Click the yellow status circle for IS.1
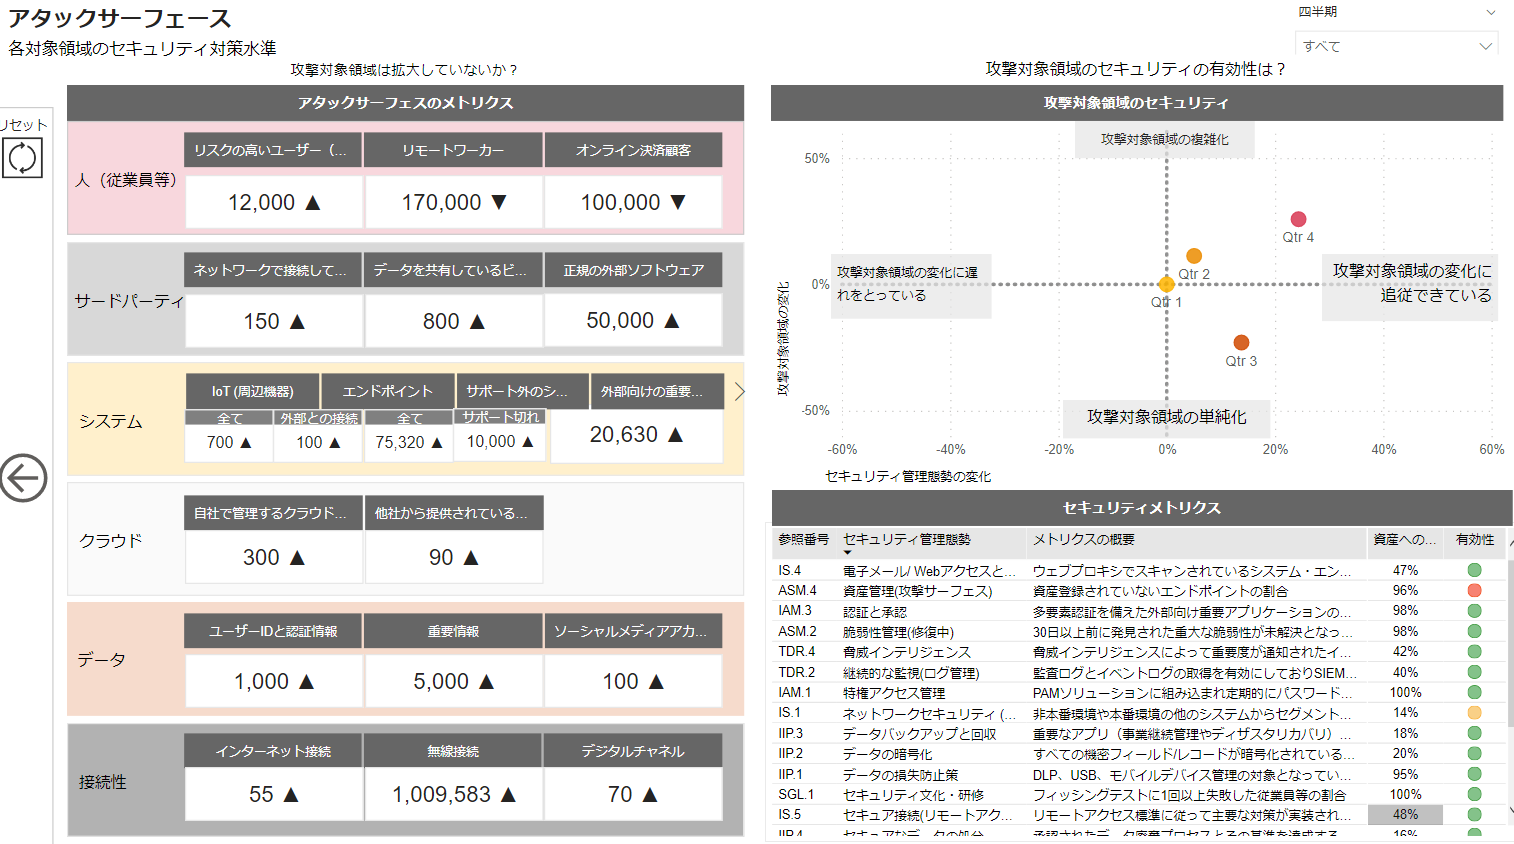 pos(1474,713)
